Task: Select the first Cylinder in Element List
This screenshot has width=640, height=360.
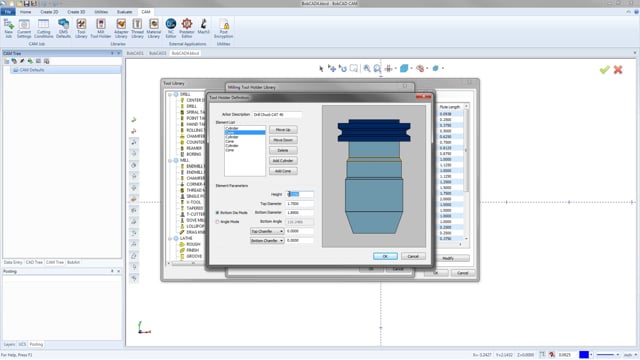Action: pyautogui.click(x=244, y=128)
